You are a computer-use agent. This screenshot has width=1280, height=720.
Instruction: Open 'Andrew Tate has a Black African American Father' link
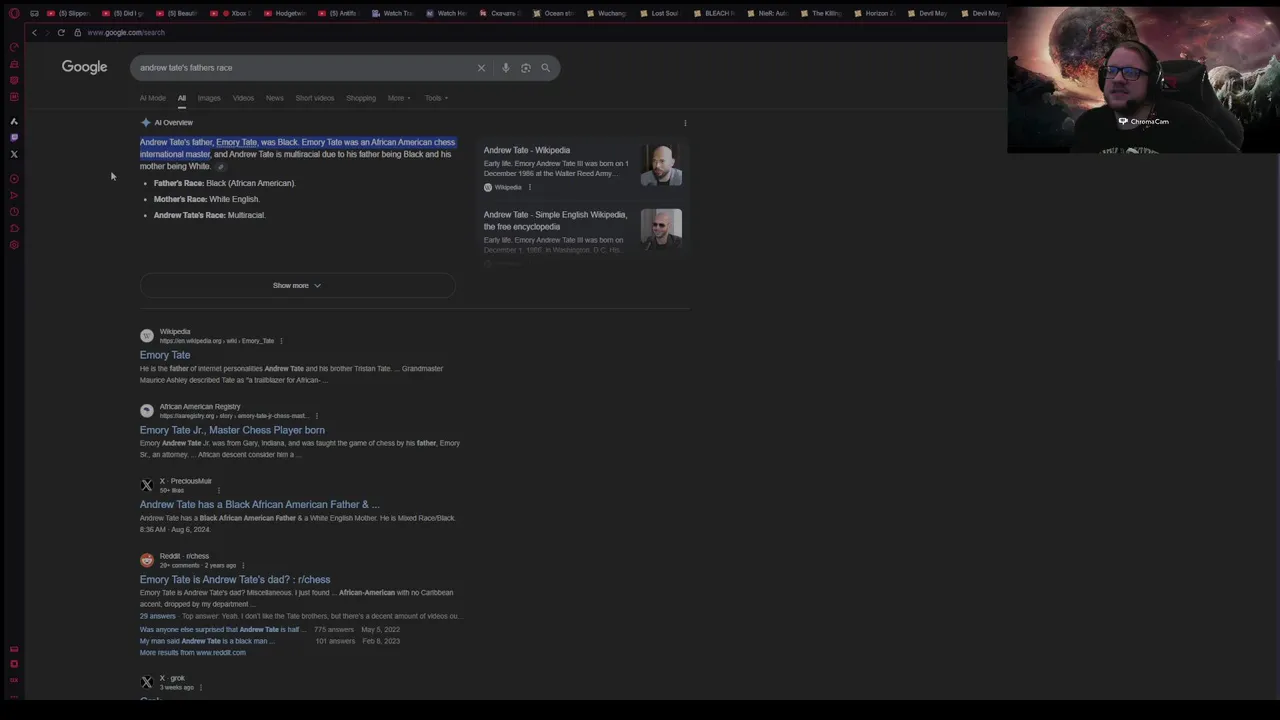(260, 505)
